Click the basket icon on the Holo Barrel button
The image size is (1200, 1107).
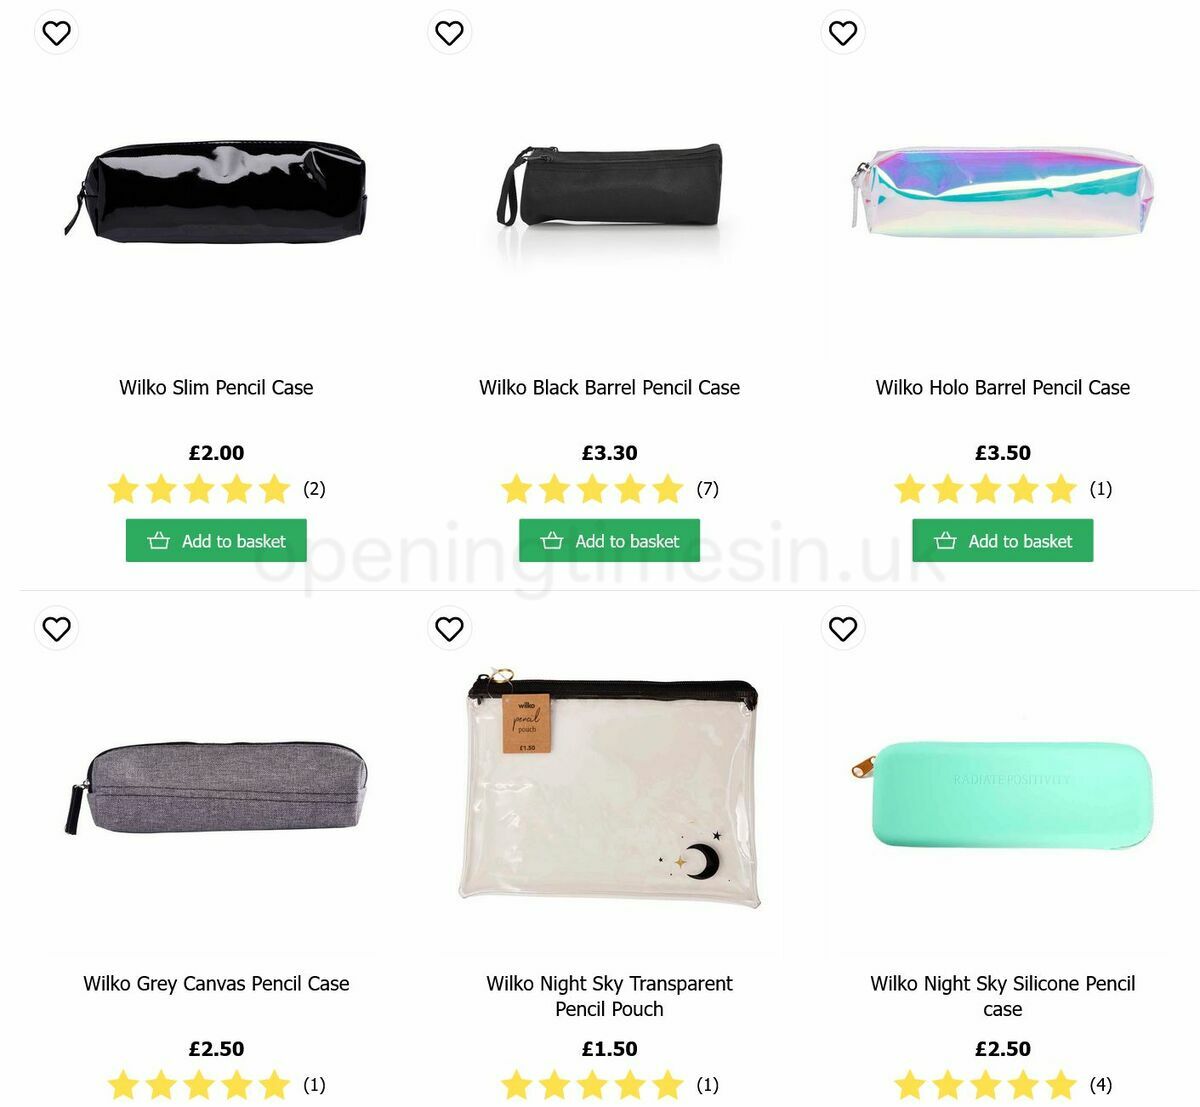point(945,540)
